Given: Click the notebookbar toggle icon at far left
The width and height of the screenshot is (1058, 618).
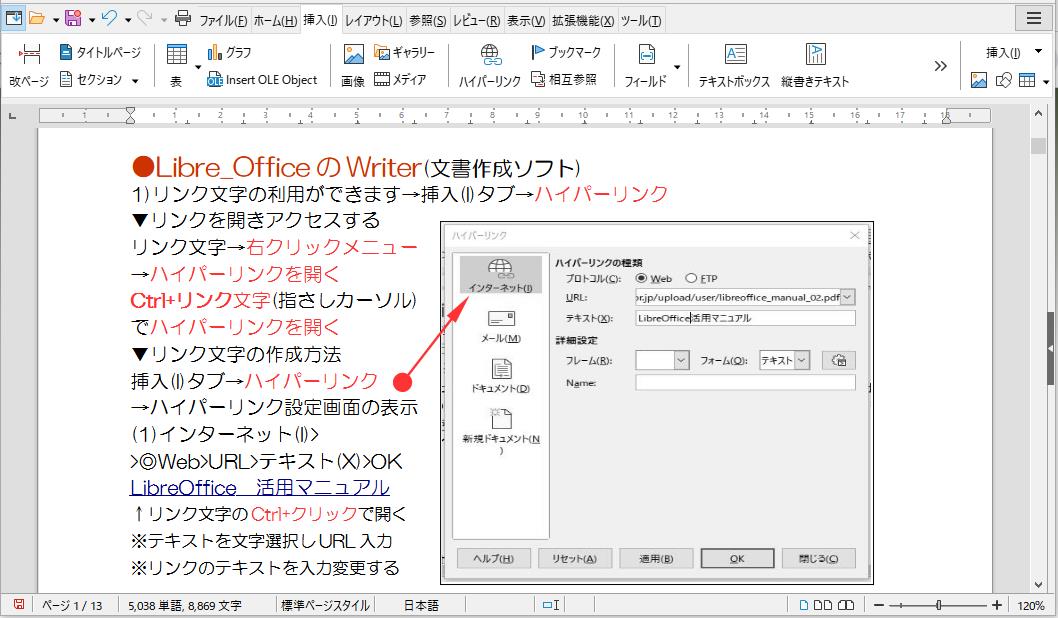Looking at the screenshot, I should coord(13,18).
